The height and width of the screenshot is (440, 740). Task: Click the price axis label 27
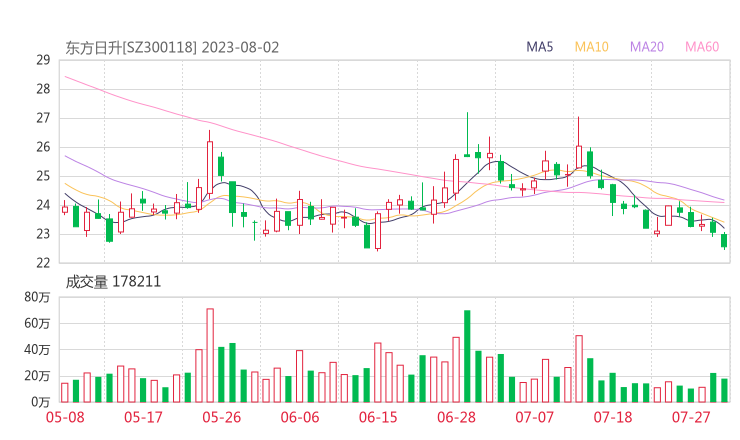(x=43, y=118)
